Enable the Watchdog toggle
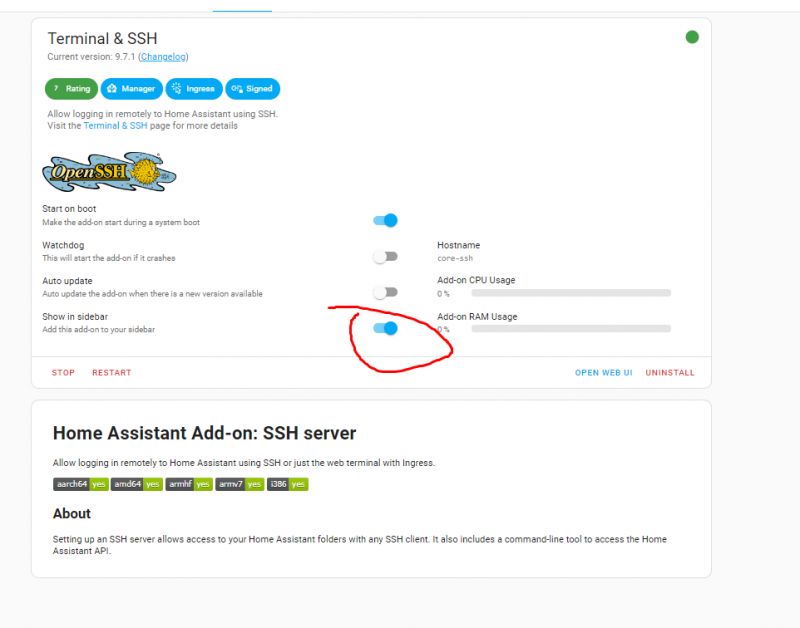 coord(383,255)
